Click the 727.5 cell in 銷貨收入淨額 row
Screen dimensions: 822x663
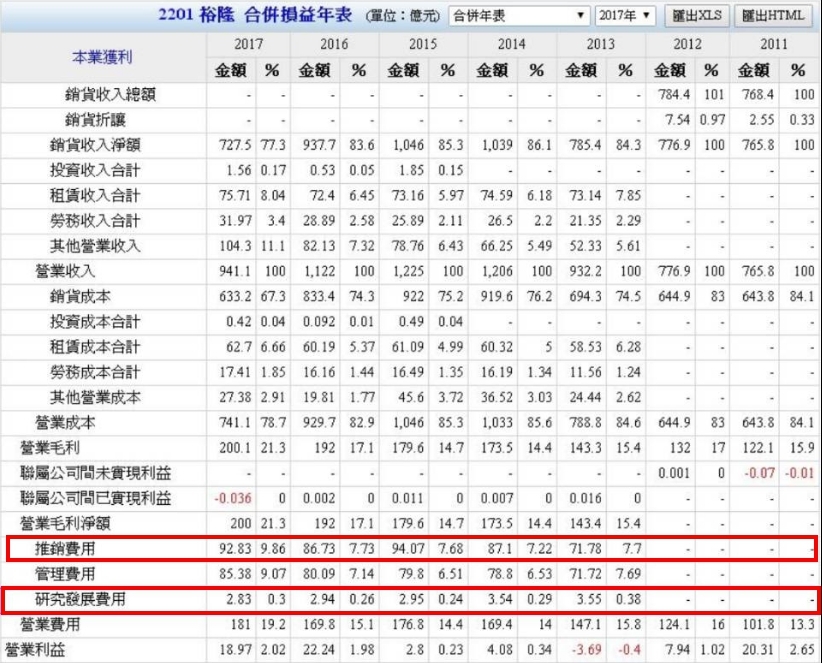[235, 145]
